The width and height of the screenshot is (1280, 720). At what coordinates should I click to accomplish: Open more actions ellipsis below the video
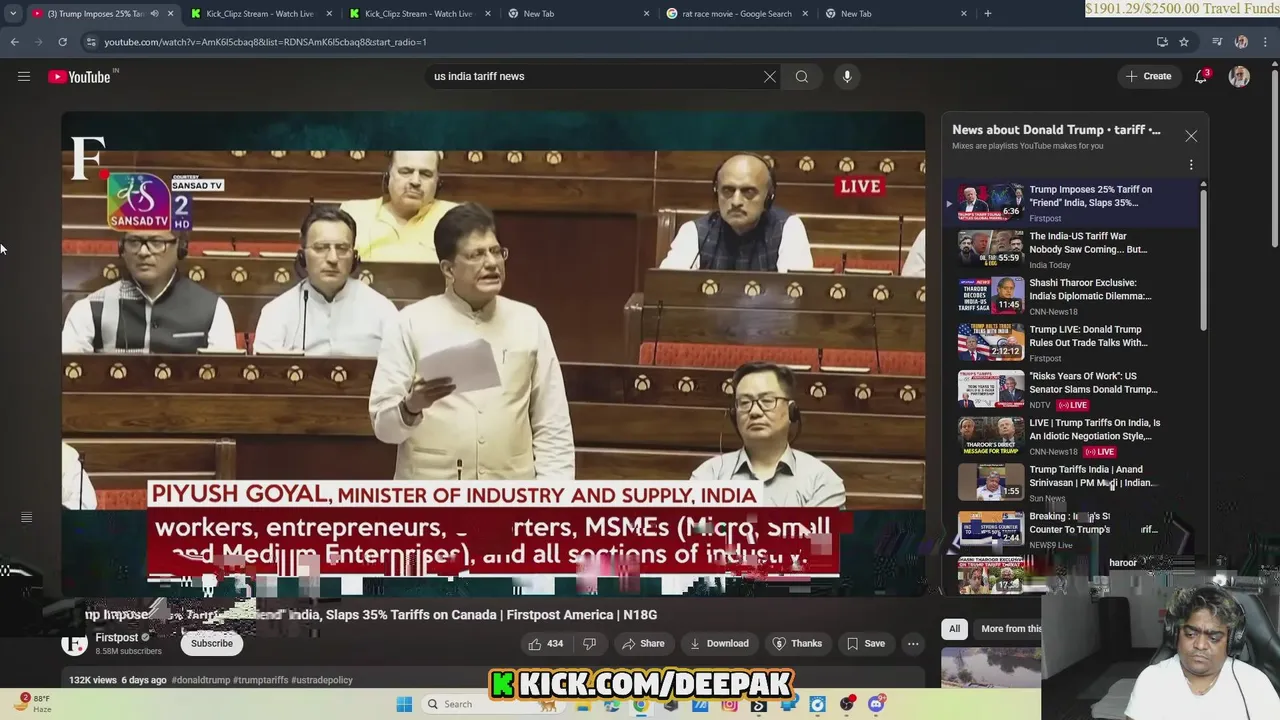[x=913, y=644]
